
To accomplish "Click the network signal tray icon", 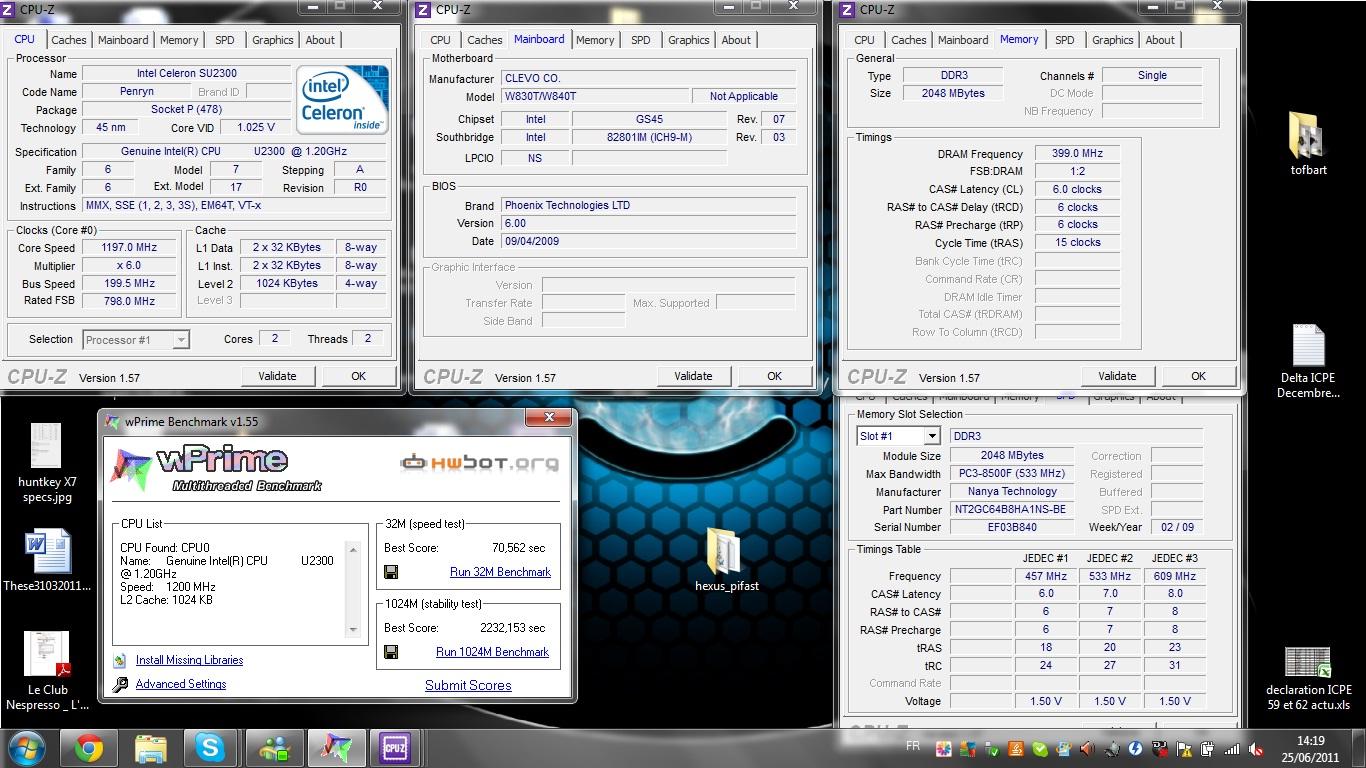I will [x=1232, y=749].
